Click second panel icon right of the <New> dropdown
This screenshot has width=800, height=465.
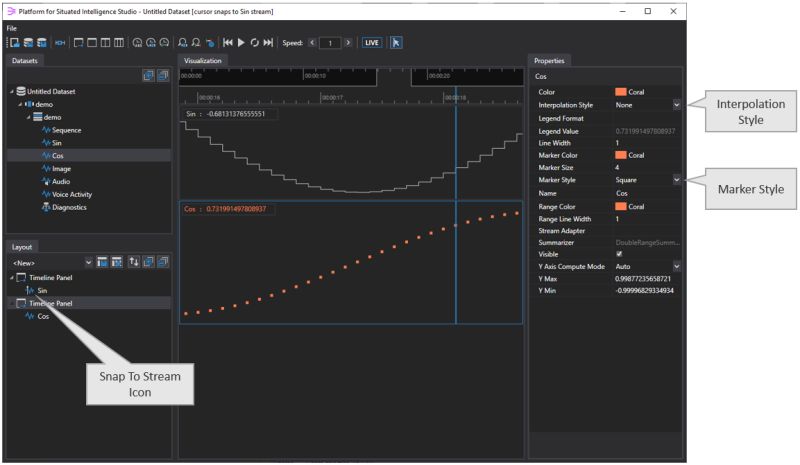[x=117, y=262]
